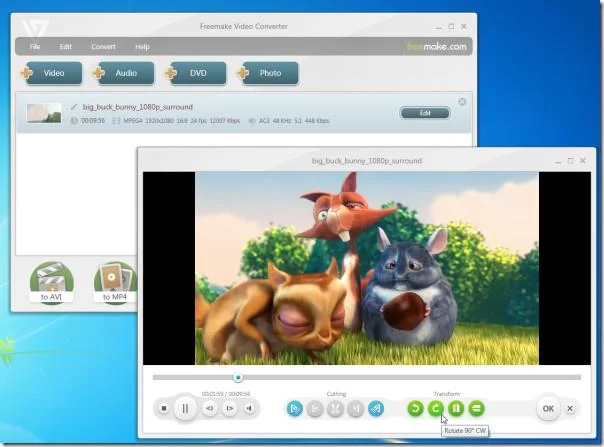Toggle the volume speaker icon
Viewport: 604px width, 447px height.
pyautogui.click(x=249, y=408)
